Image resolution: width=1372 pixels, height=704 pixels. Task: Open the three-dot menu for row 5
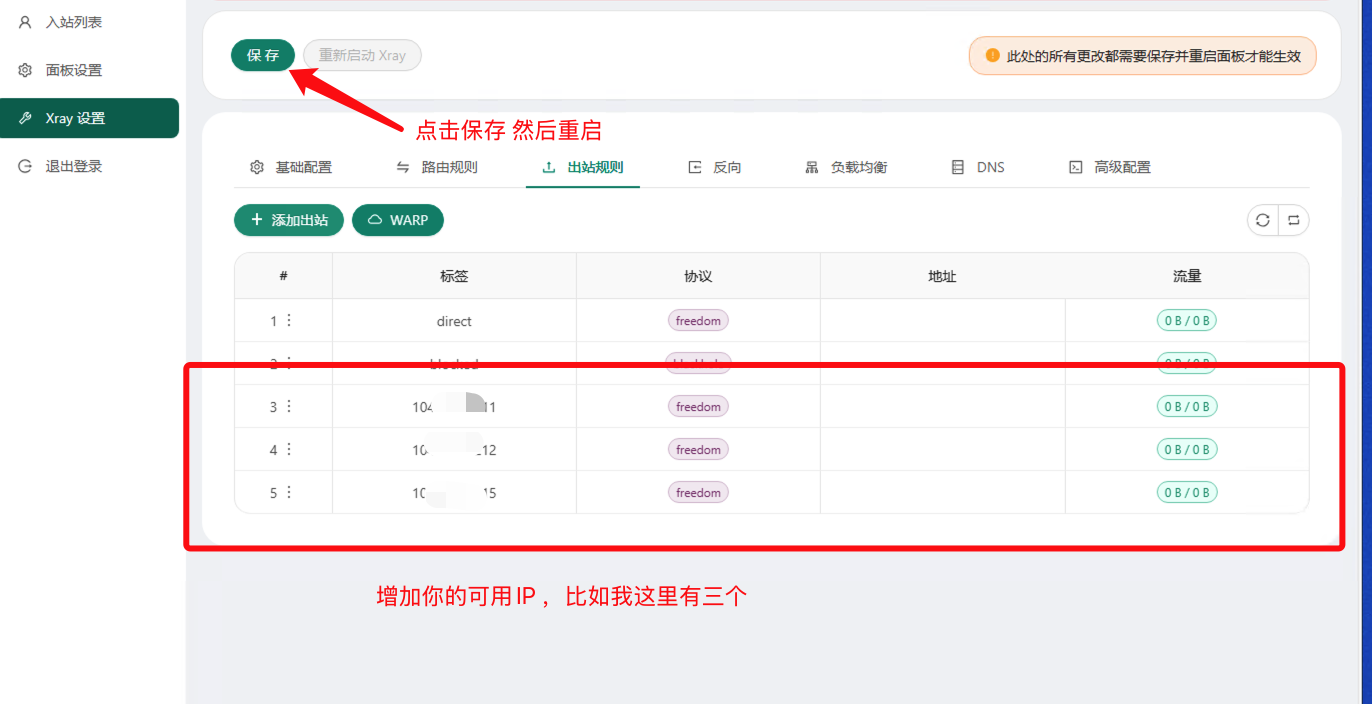pyautogui.click(x=289, y=492)
